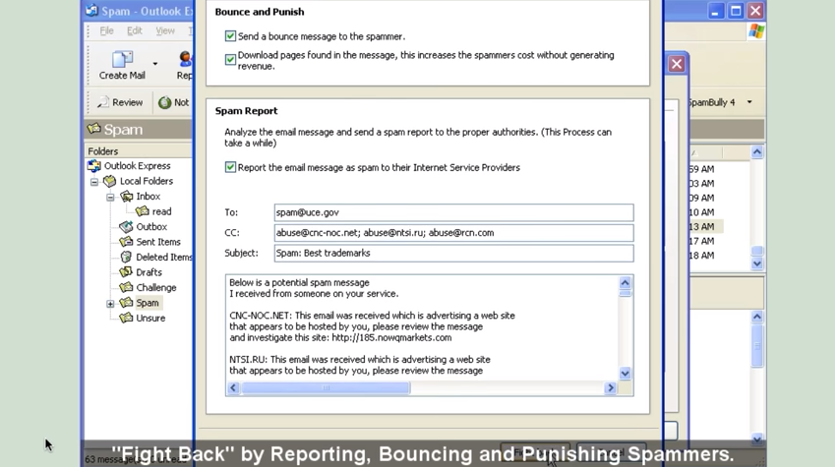The image size is (835, 467).
Task: Click the Subject field 'Spam: Best trademarks'
Action: (x=454, y=253)
